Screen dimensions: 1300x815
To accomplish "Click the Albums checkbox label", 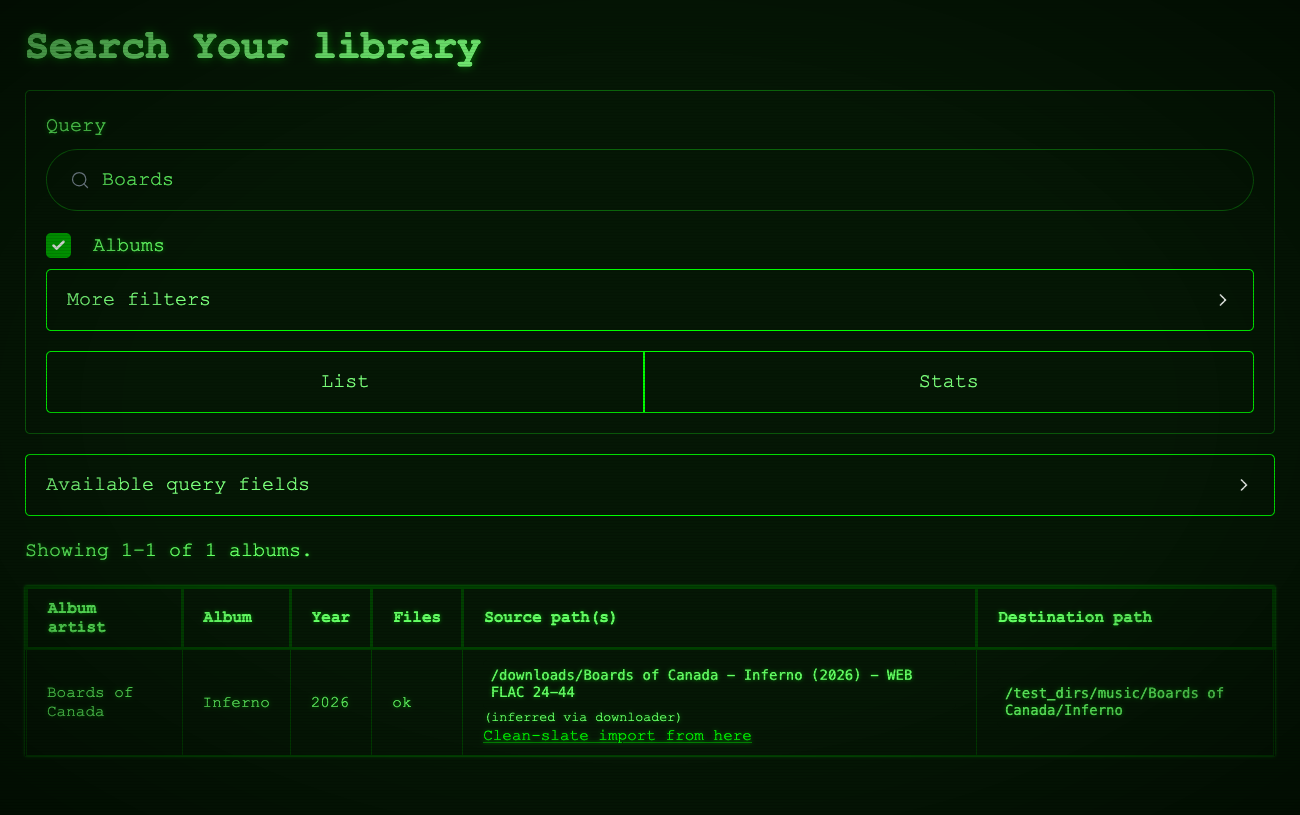I will point(128,245).
